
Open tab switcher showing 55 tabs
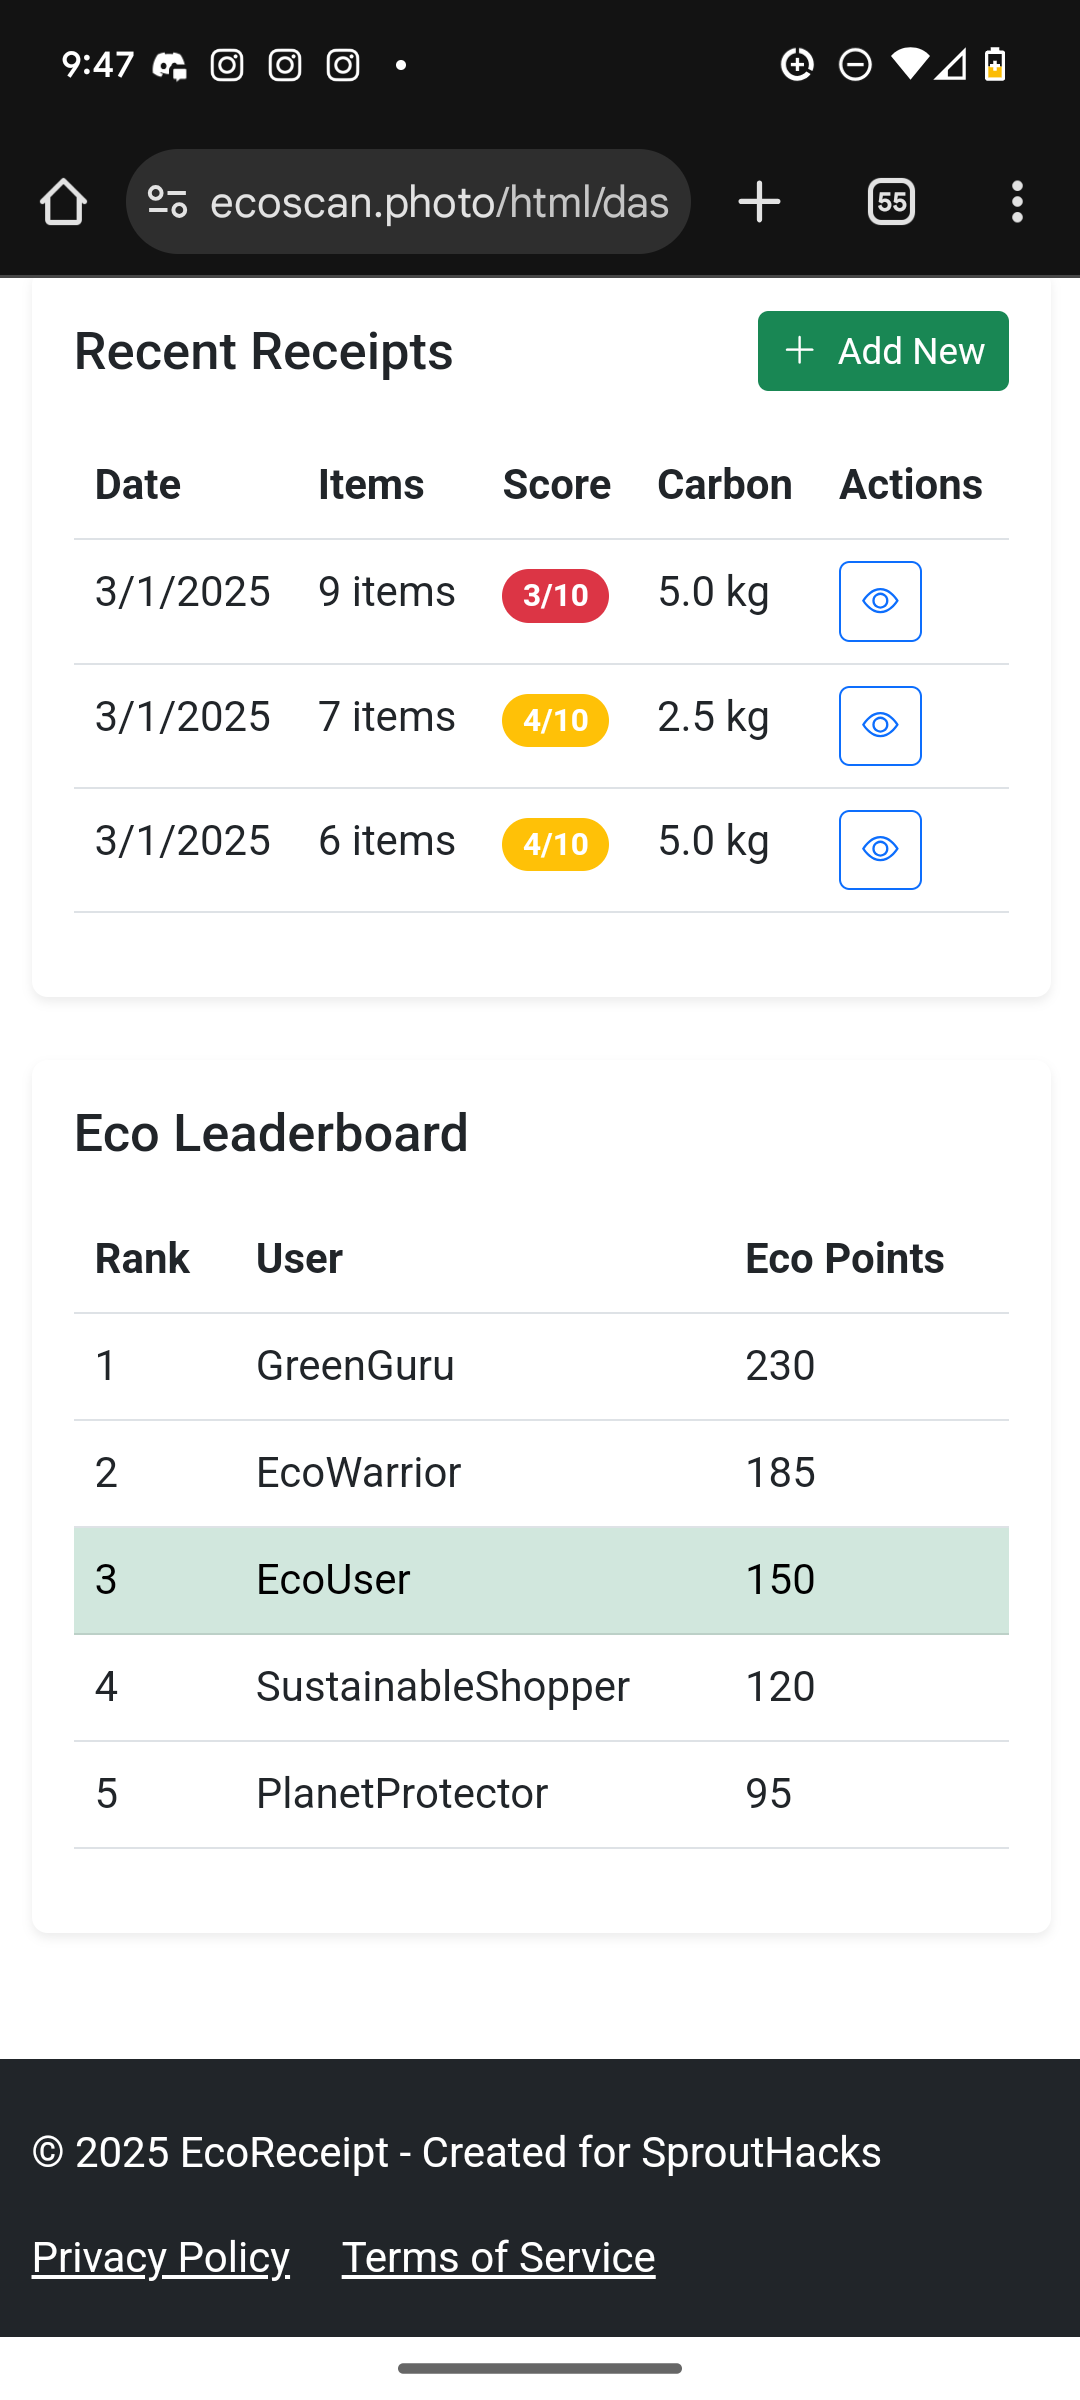pyautogui.click(x=891, y=203)
